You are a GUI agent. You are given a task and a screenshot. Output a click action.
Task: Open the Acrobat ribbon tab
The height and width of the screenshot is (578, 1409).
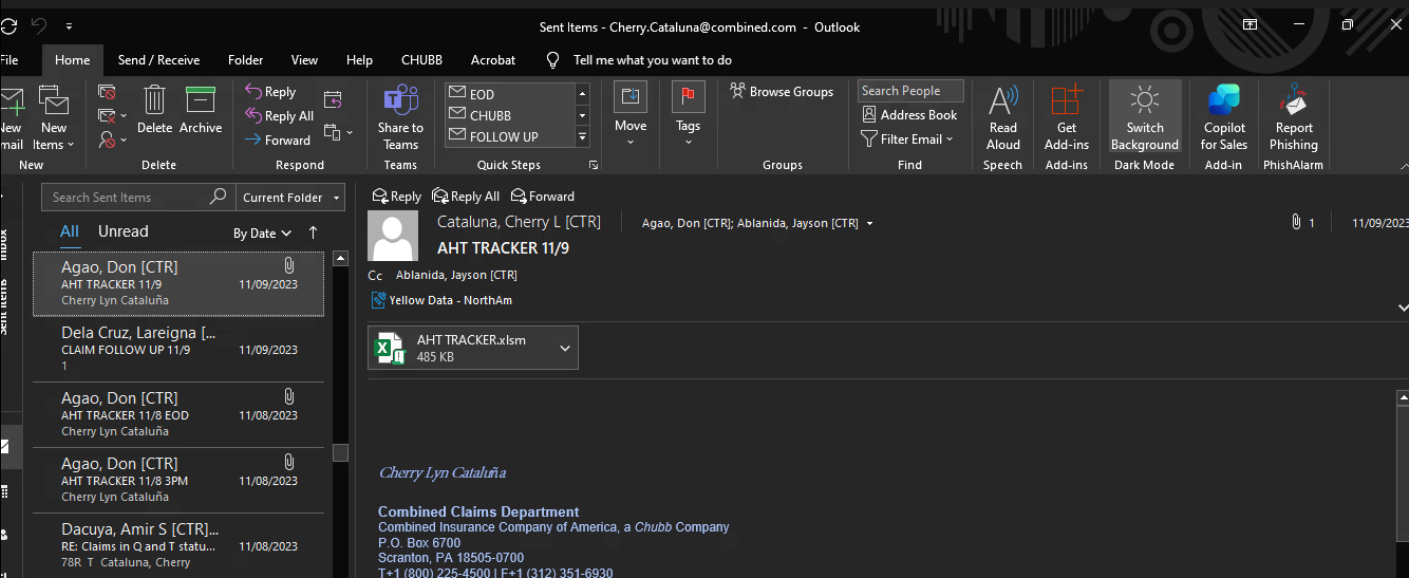point(493,60)
